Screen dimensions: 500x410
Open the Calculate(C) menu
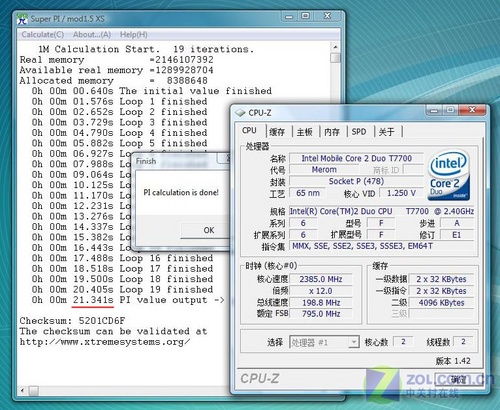point(43,35)
